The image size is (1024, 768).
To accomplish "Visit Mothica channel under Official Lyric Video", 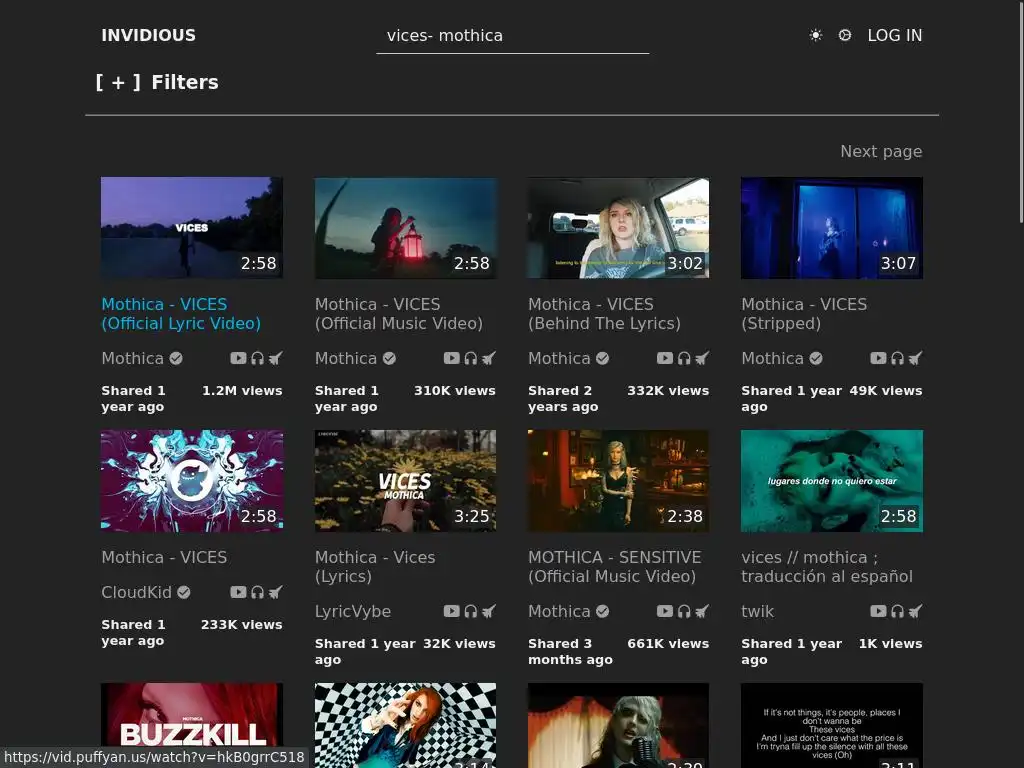I will [x=133, y=358].
